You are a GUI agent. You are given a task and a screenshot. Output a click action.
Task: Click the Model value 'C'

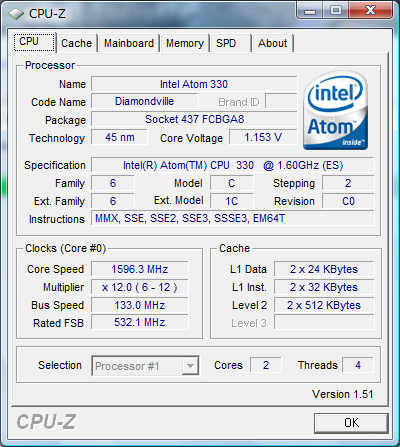(x=232, y=183)
